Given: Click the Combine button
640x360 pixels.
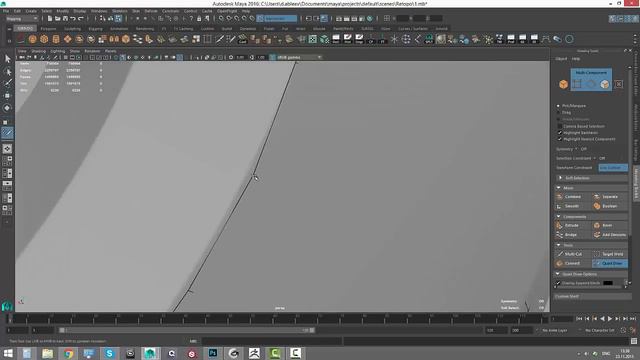Looking at the screenshot, I should pyautogui.click(x=573, y=197).
